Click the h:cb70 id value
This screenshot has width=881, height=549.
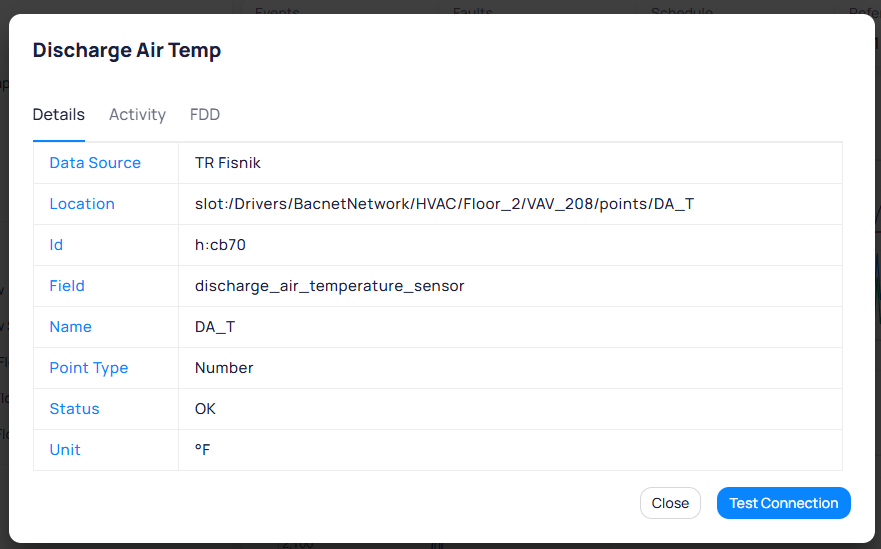click(220, 245)
